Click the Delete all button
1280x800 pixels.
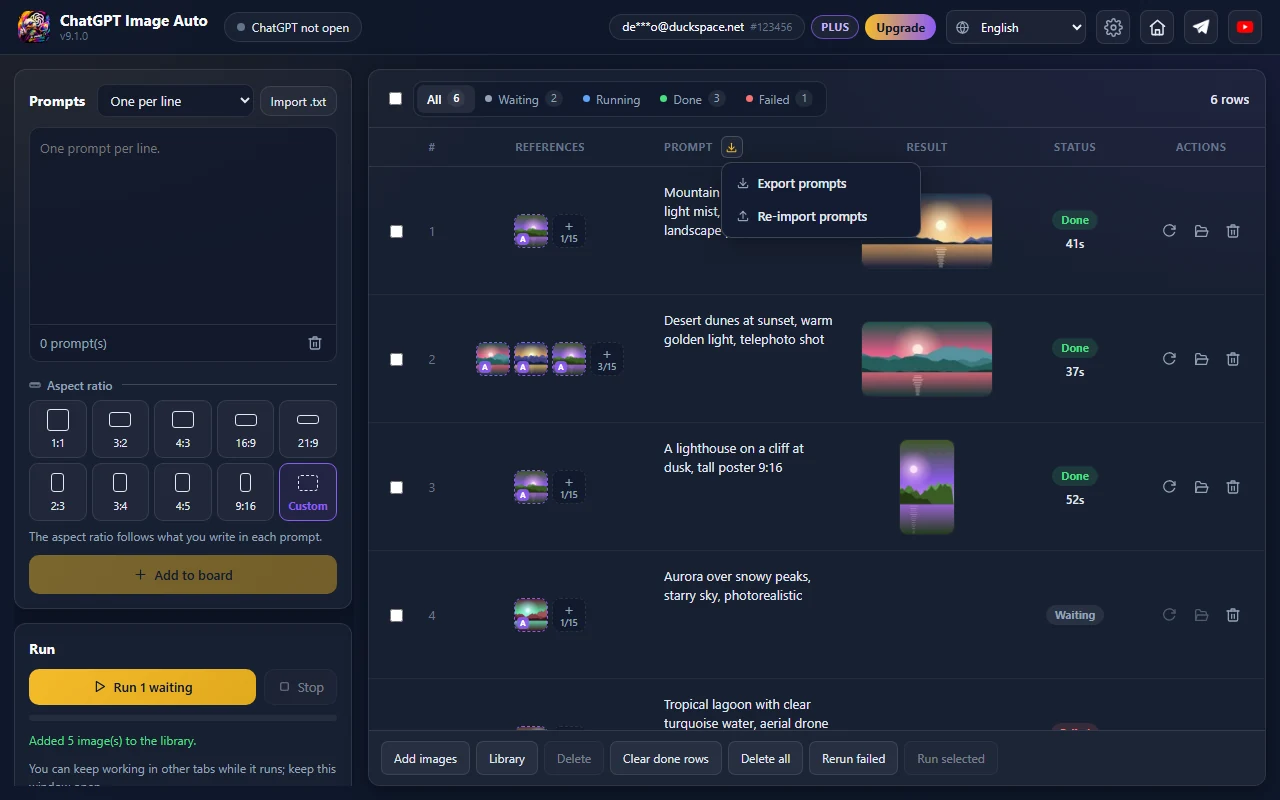click(765, 758)
